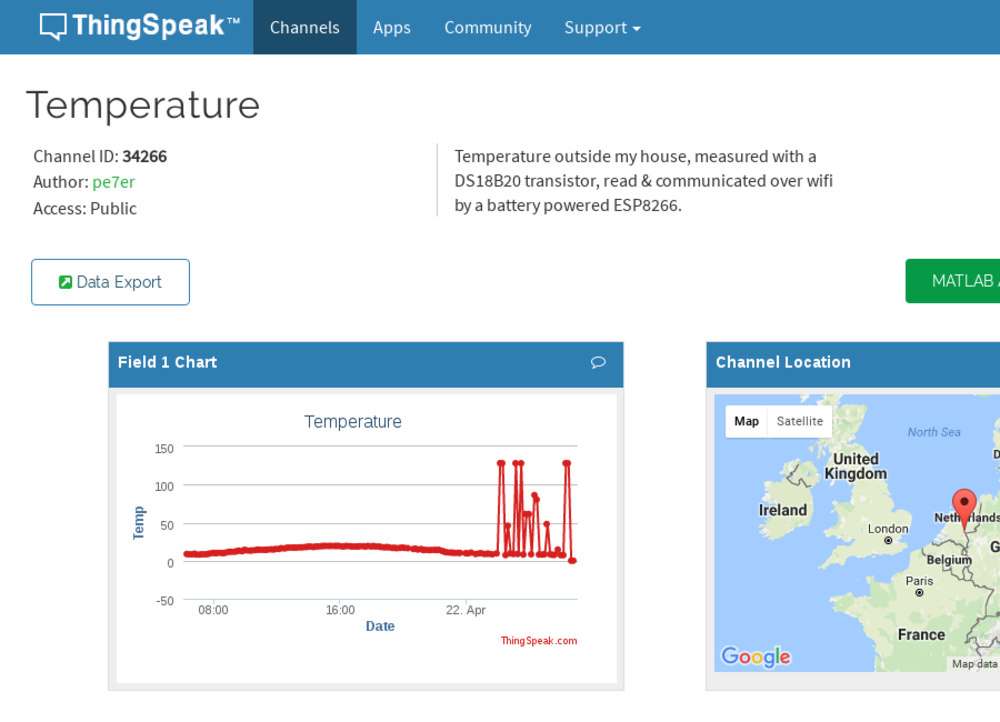Select the Map view option

pos(747,421)
